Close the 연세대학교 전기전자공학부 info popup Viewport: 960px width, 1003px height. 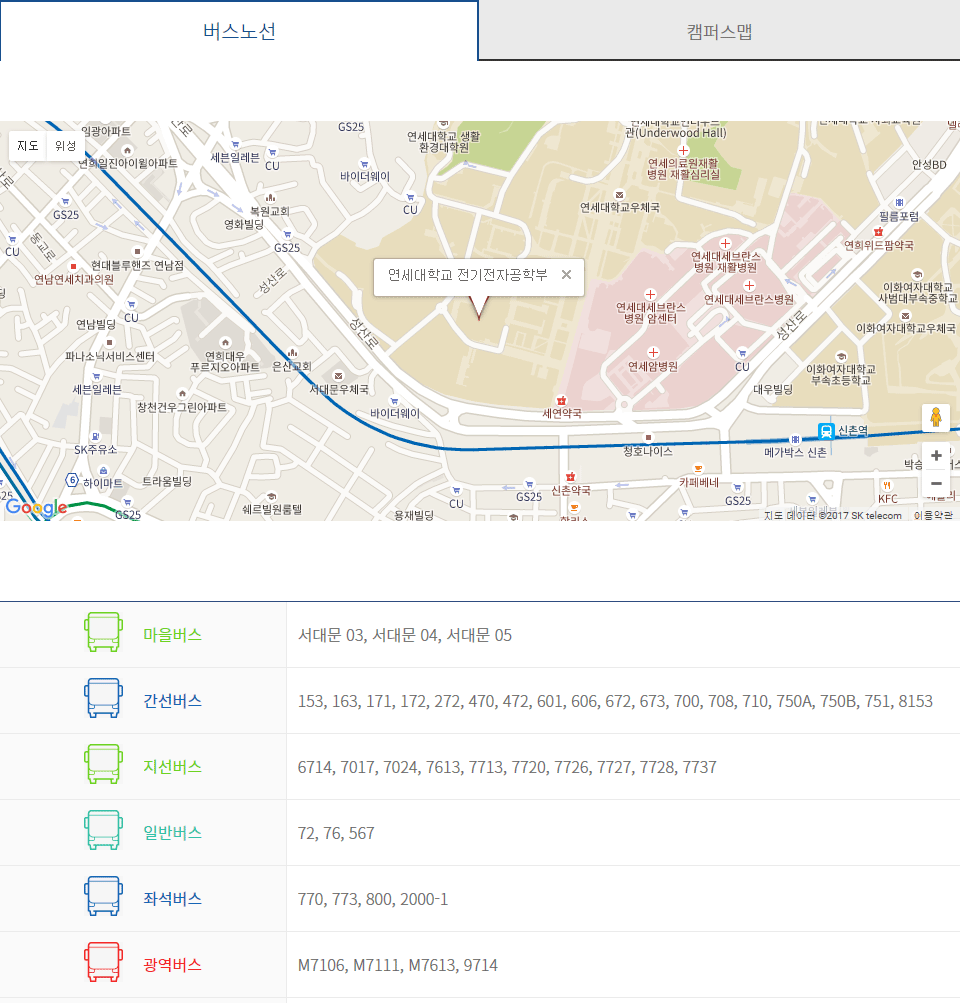coord(566,275)
